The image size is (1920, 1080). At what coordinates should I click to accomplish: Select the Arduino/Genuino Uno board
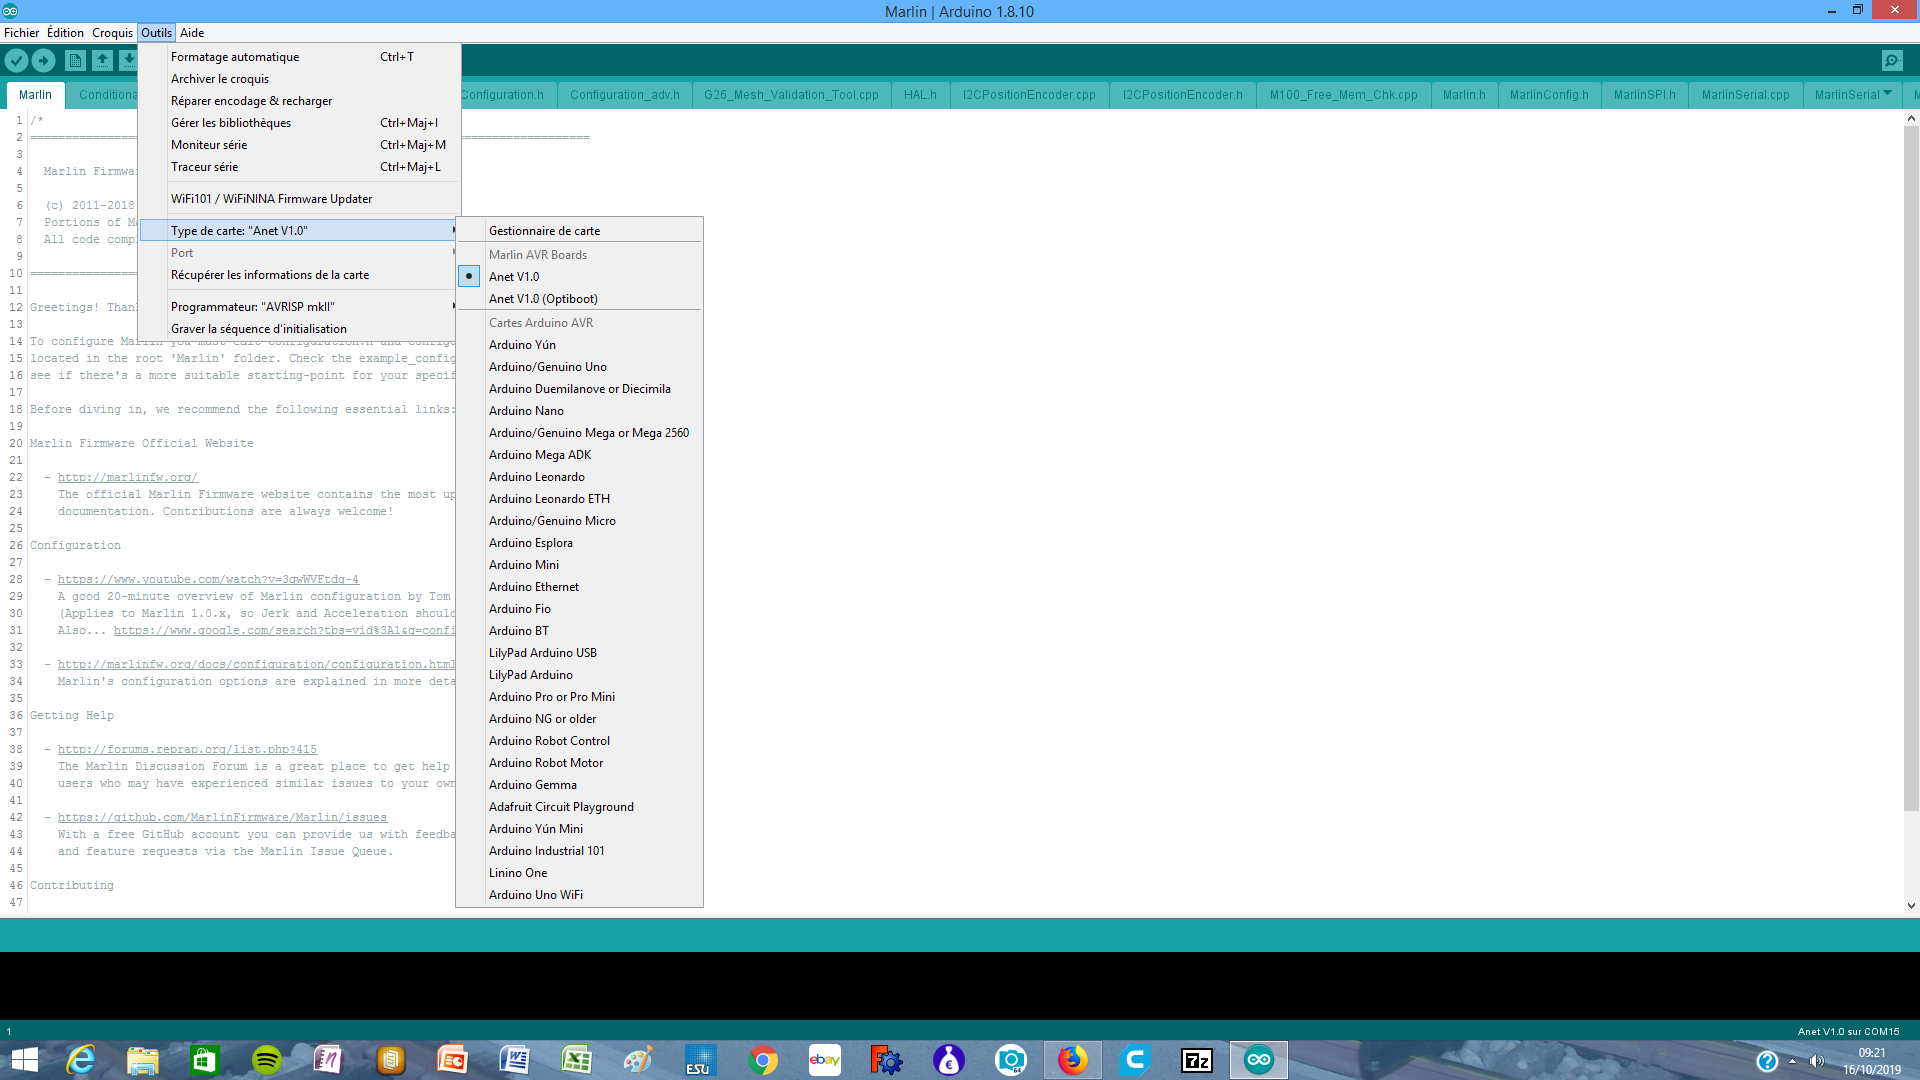coord(580,367)
